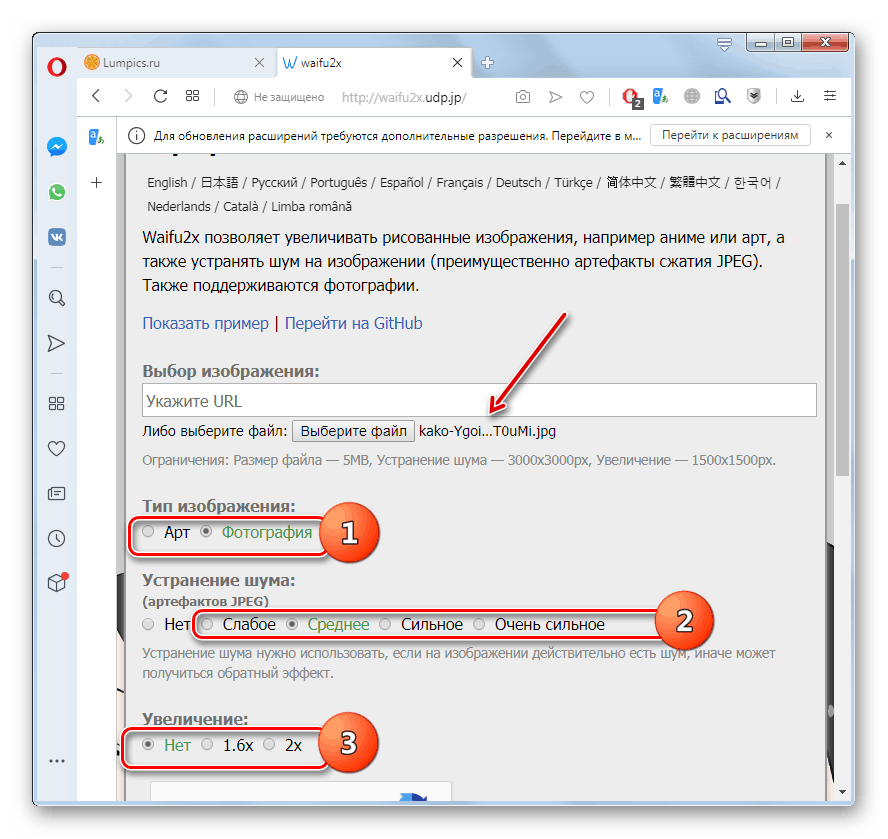Open Speed Dial grid in the sidebar
888x839 pixels.
(56, 403)
